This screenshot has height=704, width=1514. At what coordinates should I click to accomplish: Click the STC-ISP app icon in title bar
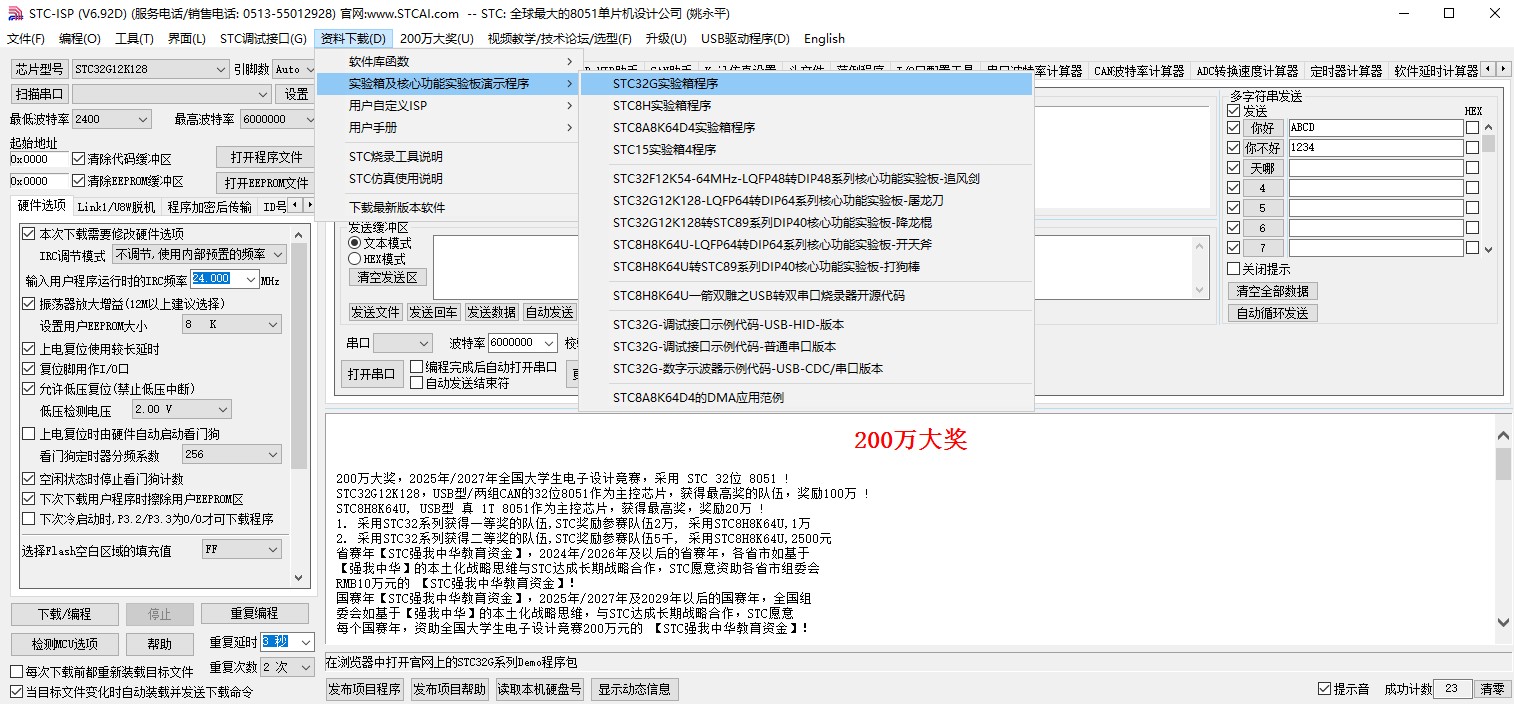(x=15, y=13)
